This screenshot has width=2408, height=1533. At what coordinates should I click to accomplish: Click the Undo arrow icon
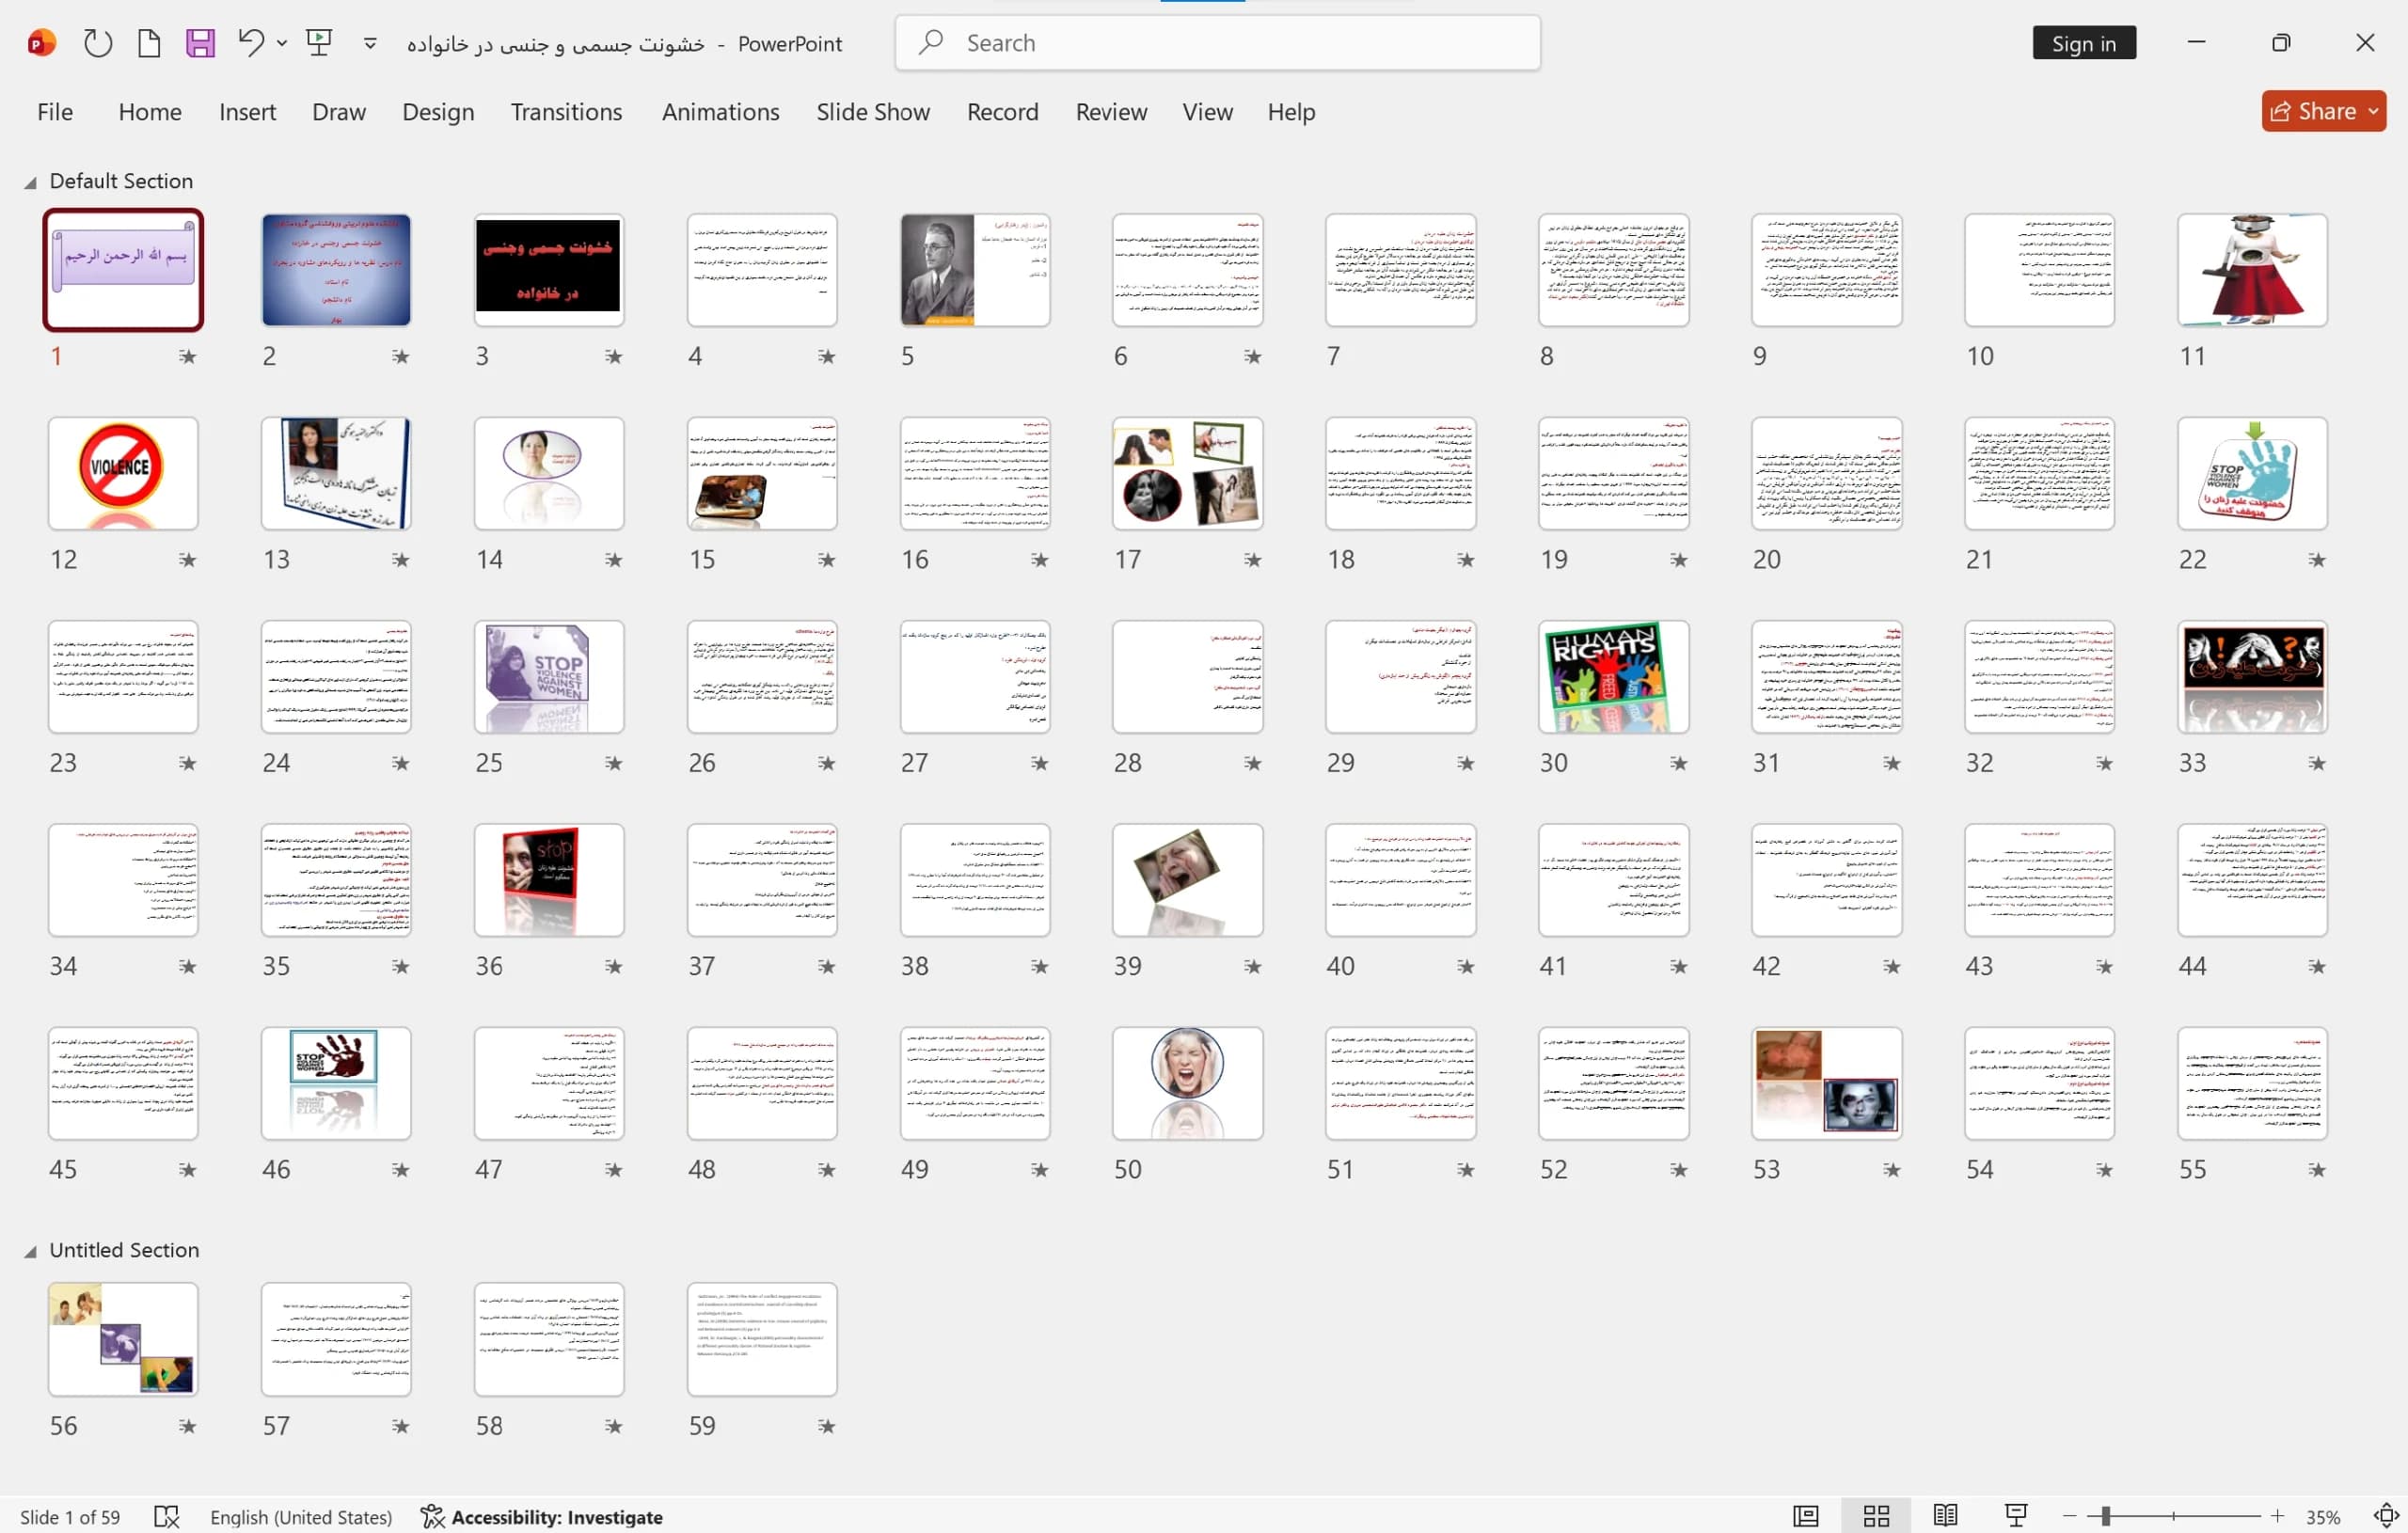tap(251, 42)
